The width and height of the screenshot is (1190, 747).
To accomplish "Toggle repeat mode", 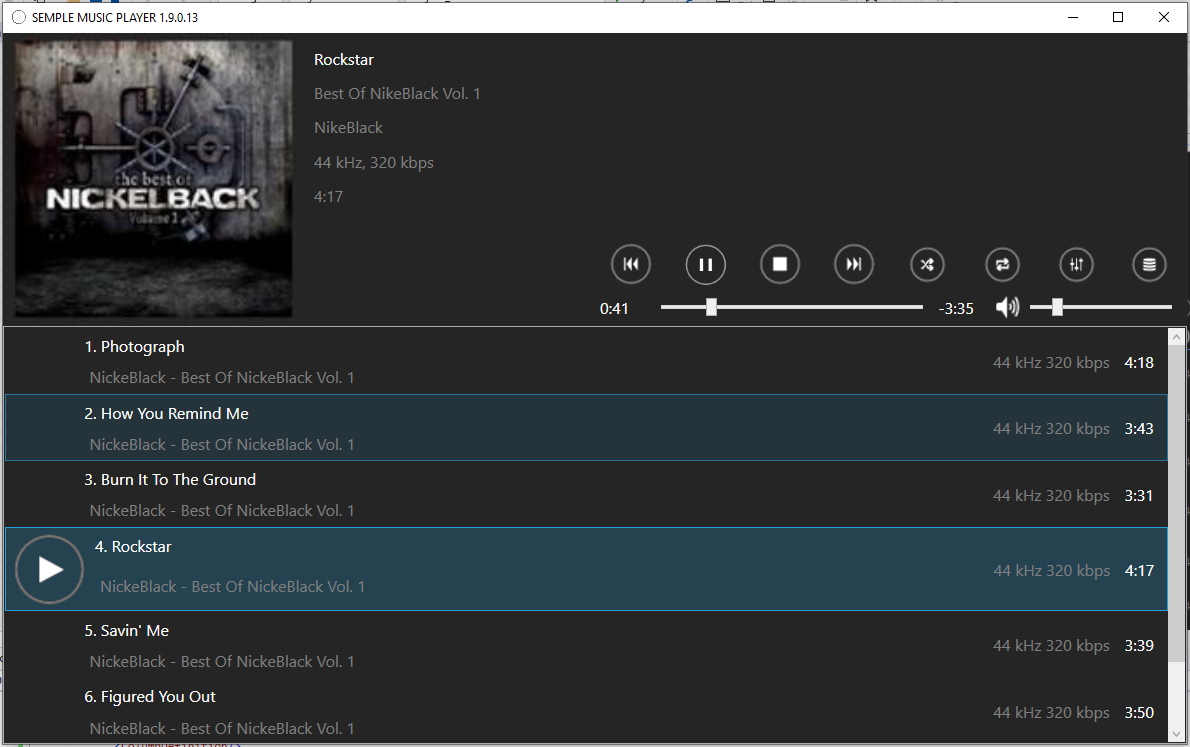I will pyautogui.click(x=1002, y=264).
